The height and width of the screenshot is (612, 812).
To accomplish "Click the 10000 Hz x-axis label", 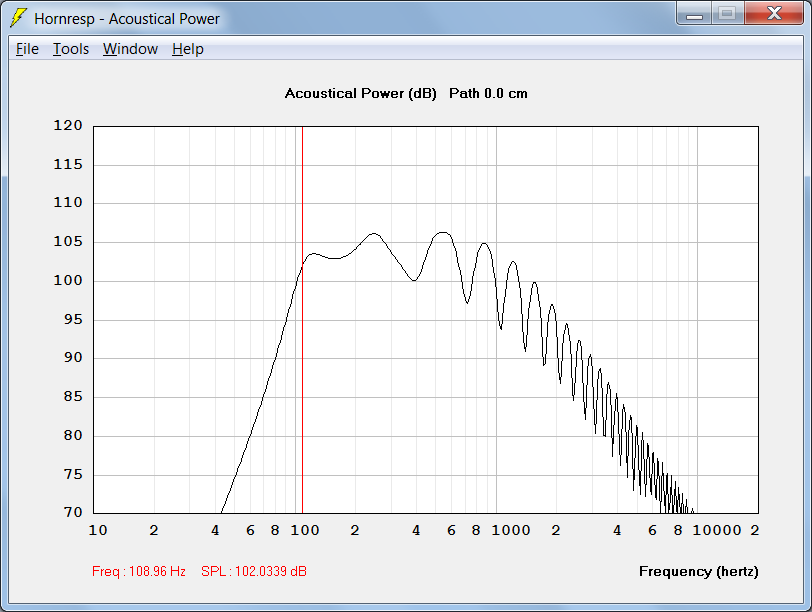I will 717,530.
